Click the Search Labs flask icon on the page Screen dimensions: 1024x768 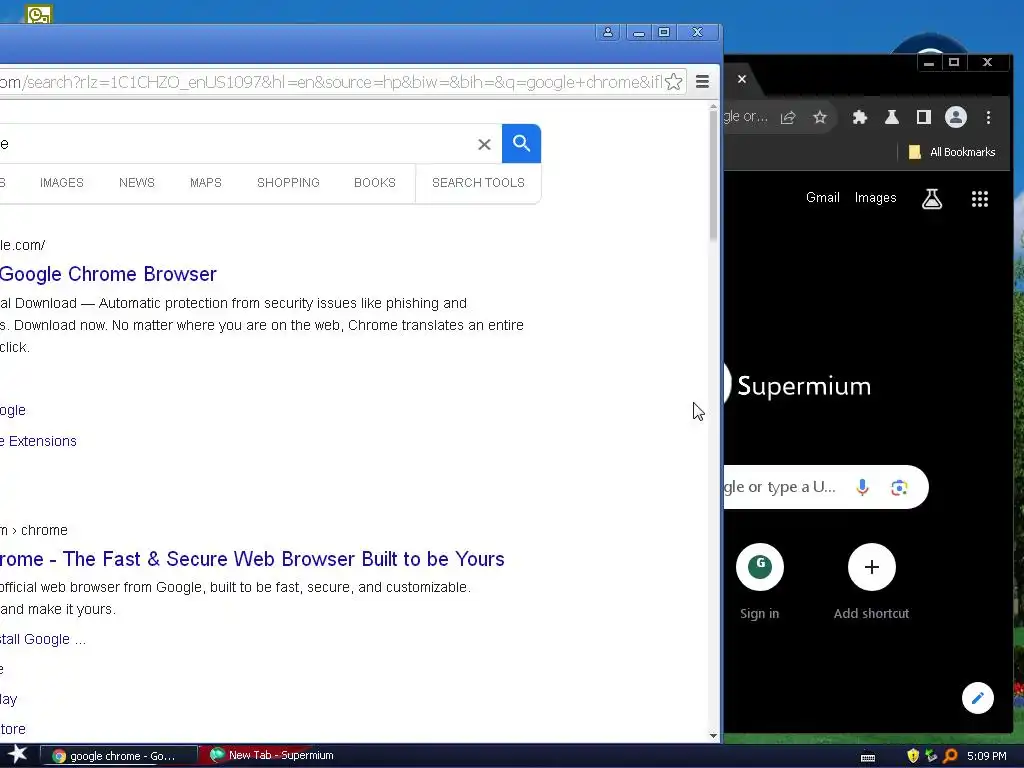click(932, 199)
